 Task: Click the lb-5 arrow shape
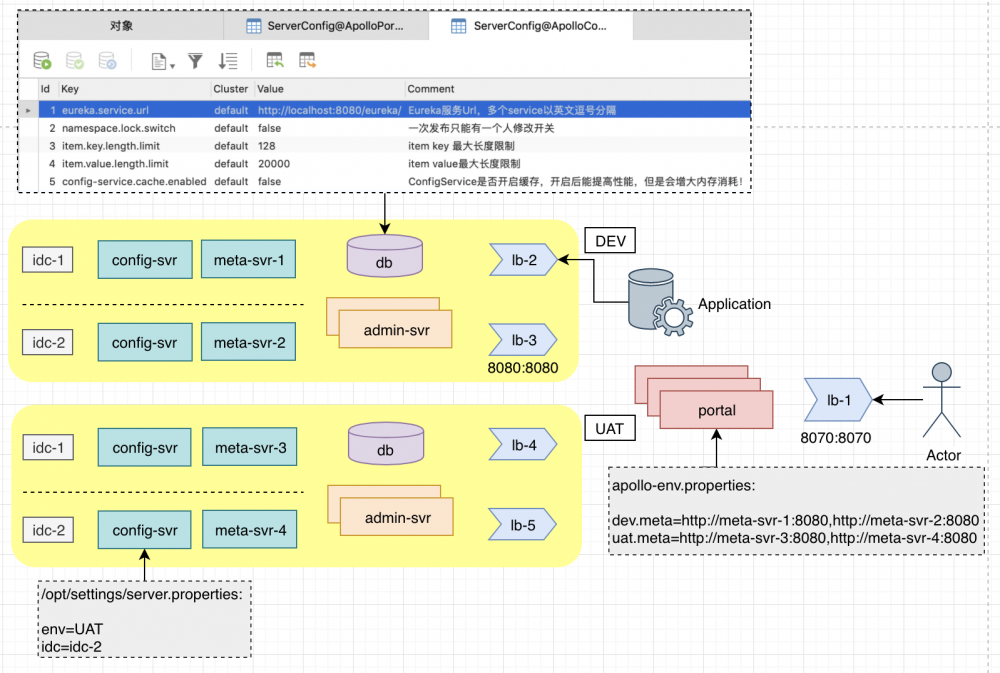523,525
